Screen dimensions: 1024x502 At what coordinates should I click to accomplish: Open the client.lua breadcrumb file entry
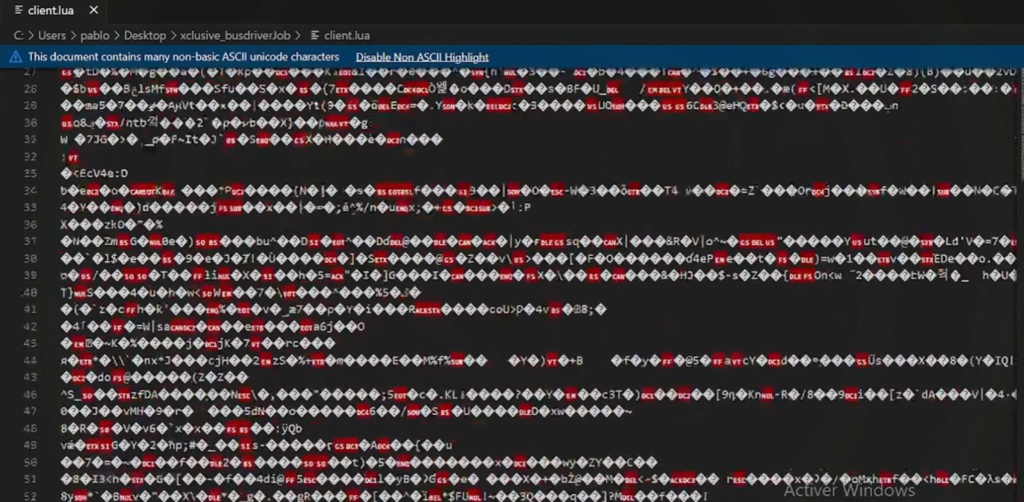[347, 35]
